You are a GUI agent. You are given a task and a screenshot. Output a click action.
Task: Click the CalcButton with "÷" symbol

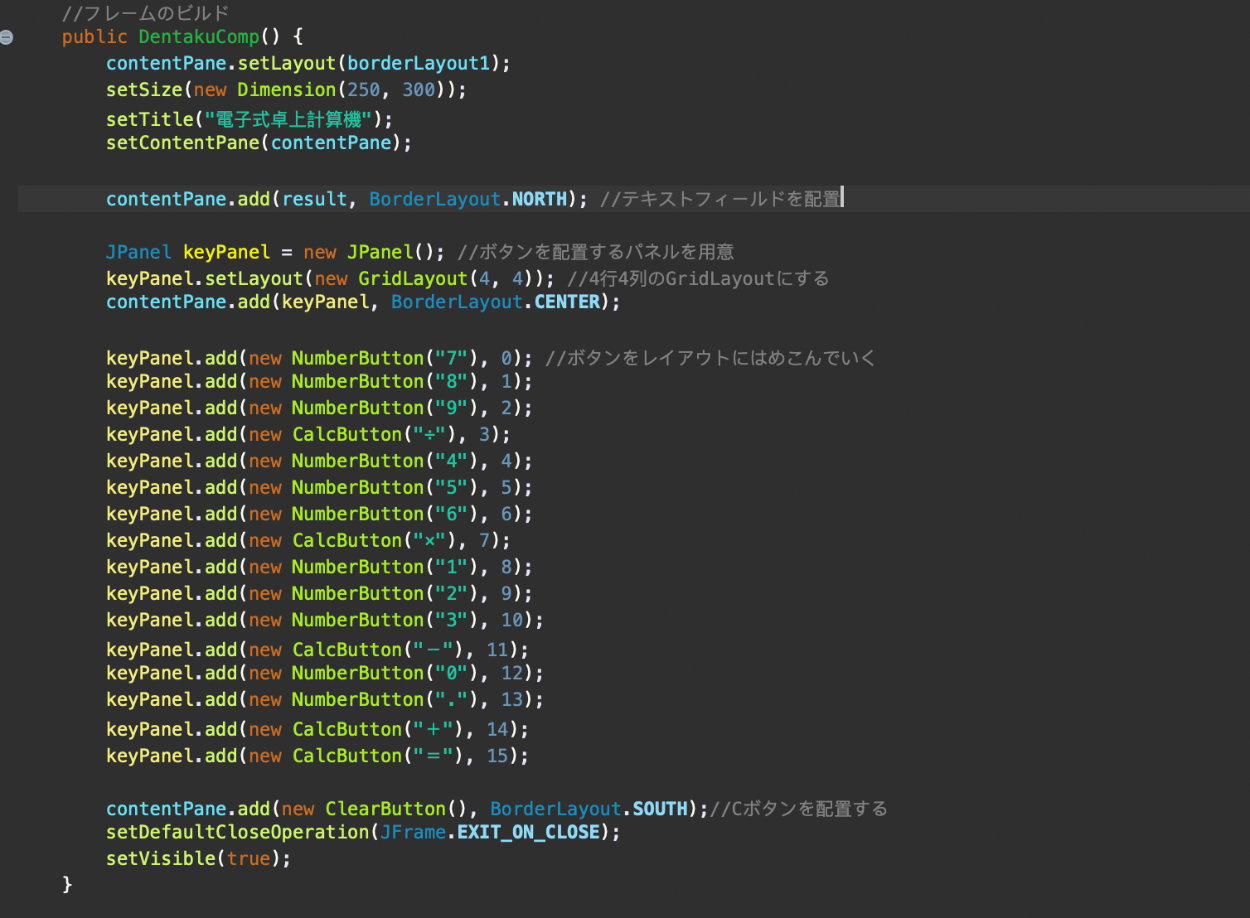[x=347, y=434]
